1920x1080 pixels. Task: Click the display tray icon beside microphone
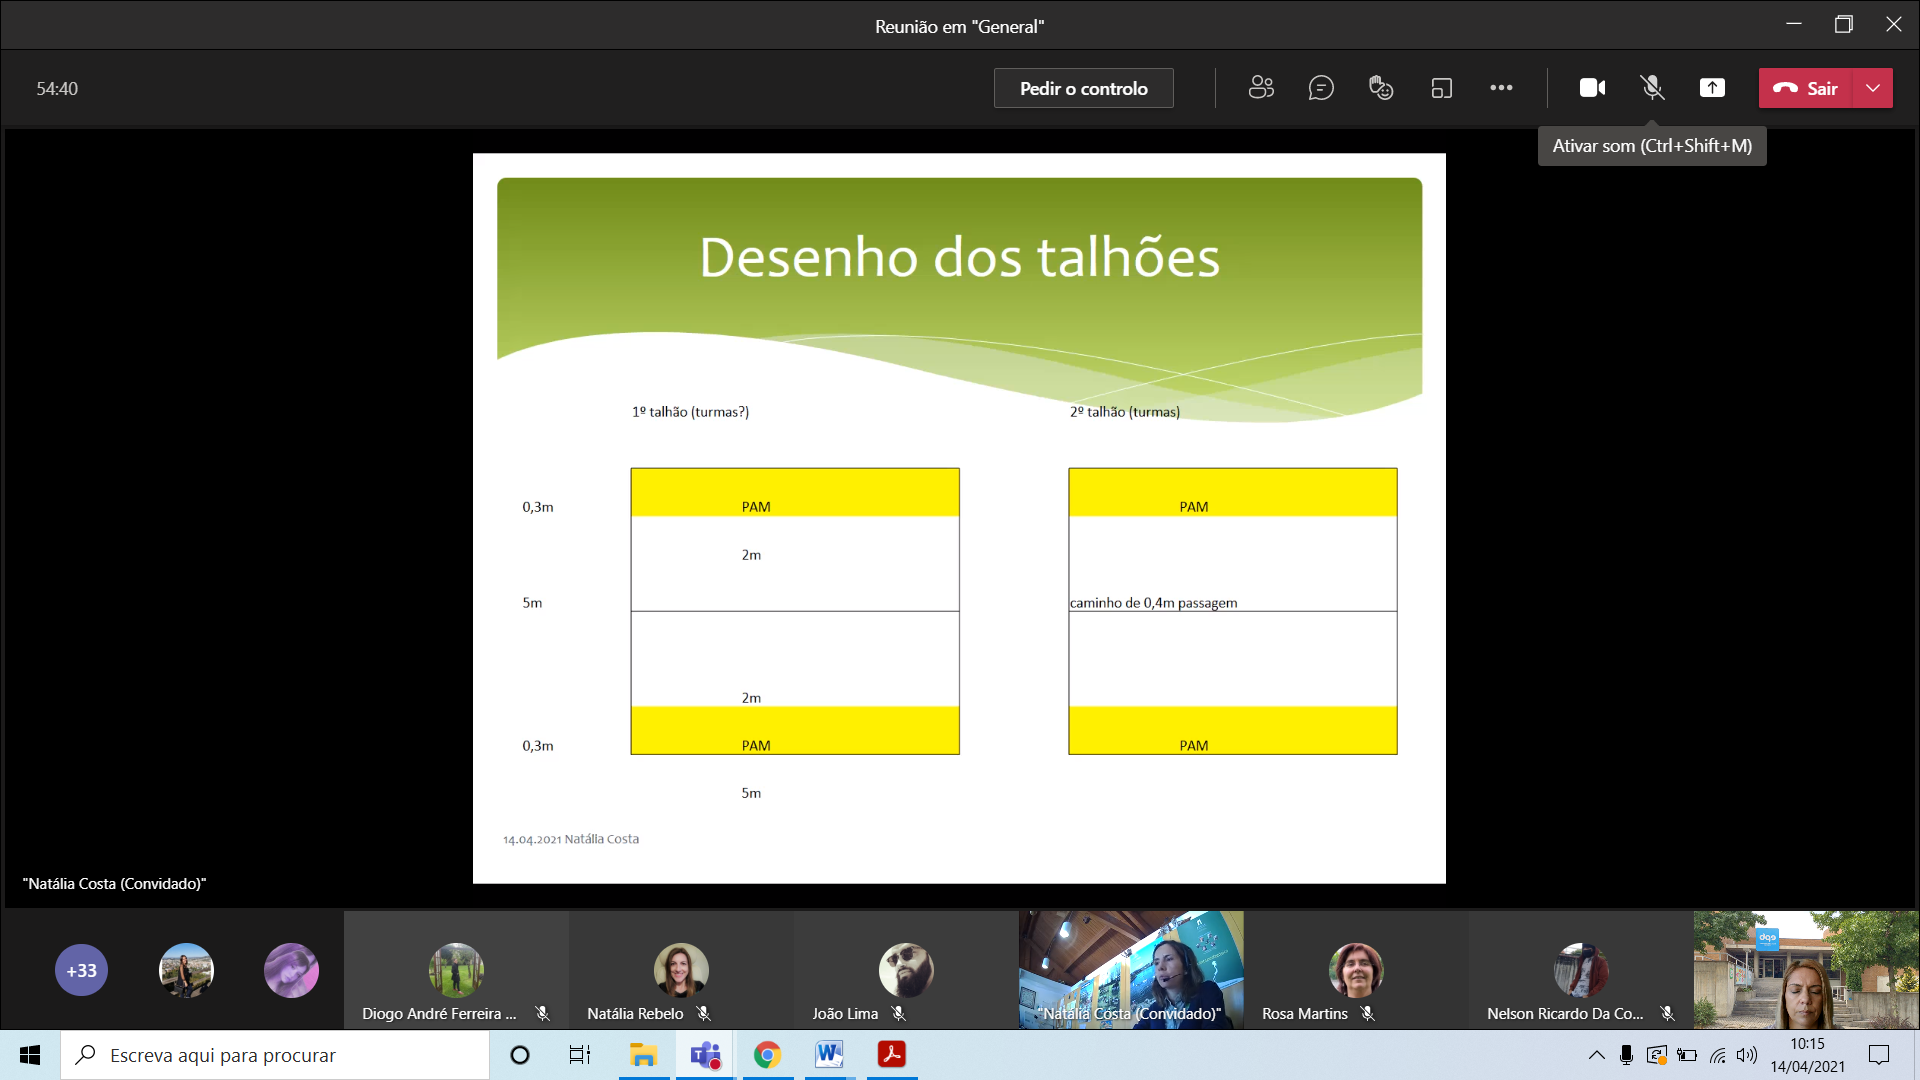coord(1657,1055)
